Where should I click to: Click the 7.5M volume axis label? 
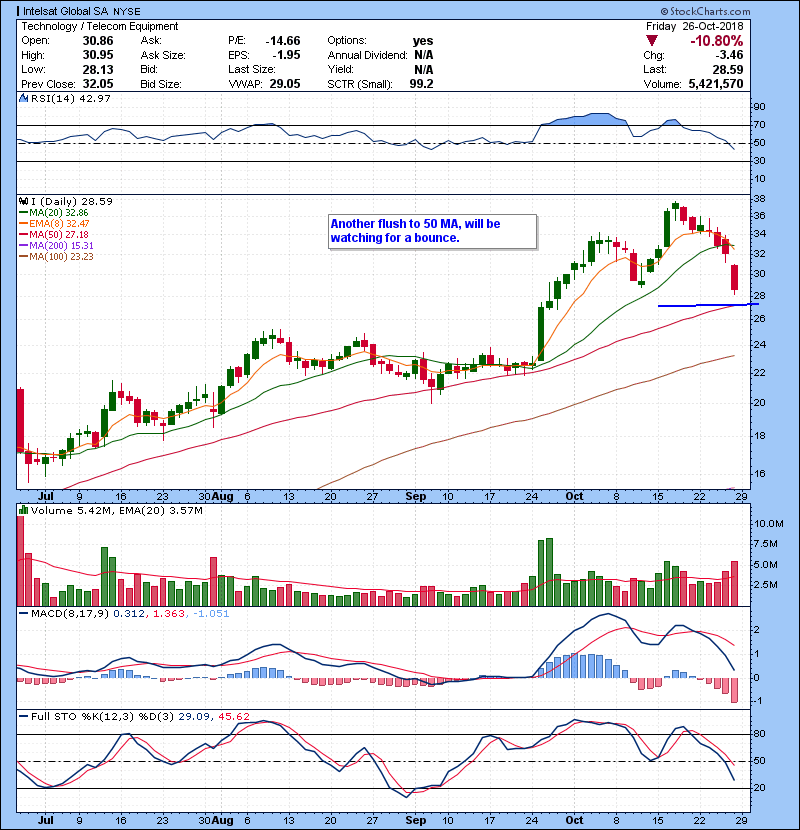(x=766, y=544)
